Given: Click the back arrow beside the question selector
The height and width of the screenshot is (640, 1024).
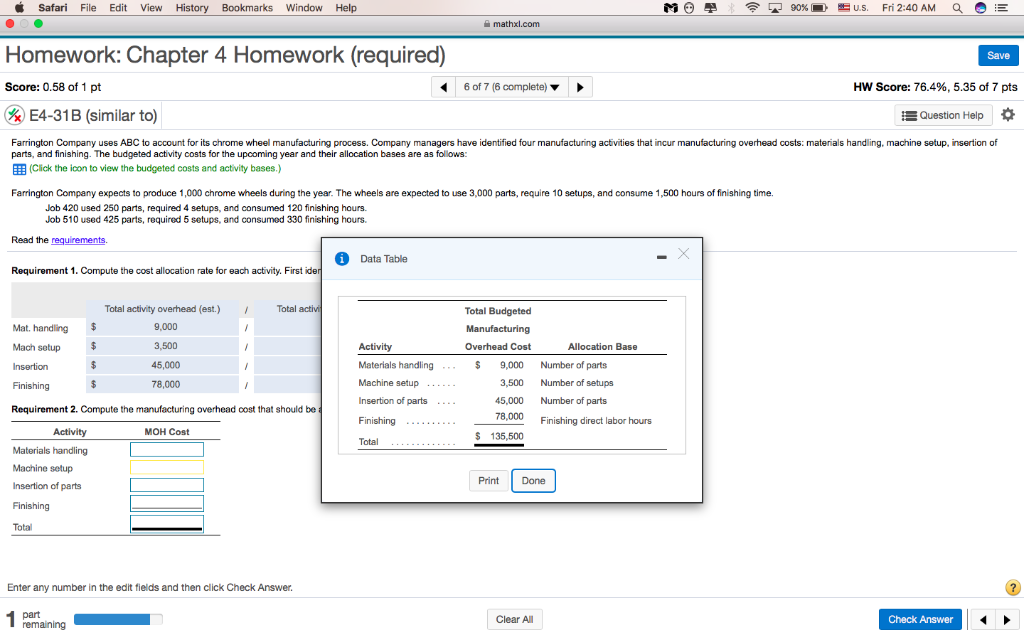Looking at the screenshot, I should pyautogui.click(x=443, y=86).
